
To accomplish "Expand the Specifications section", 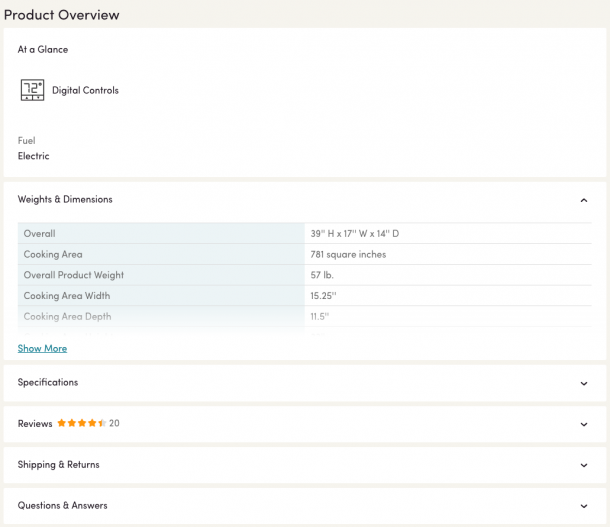I will coord(305,383).
